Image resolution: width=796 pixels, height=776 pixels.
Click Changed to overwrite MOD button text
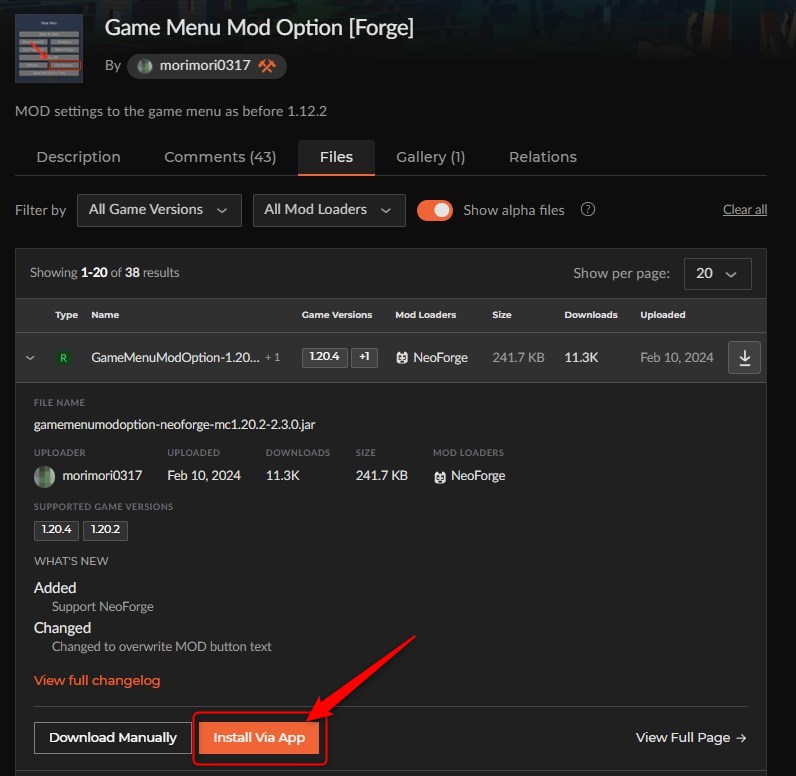point(161,647)
